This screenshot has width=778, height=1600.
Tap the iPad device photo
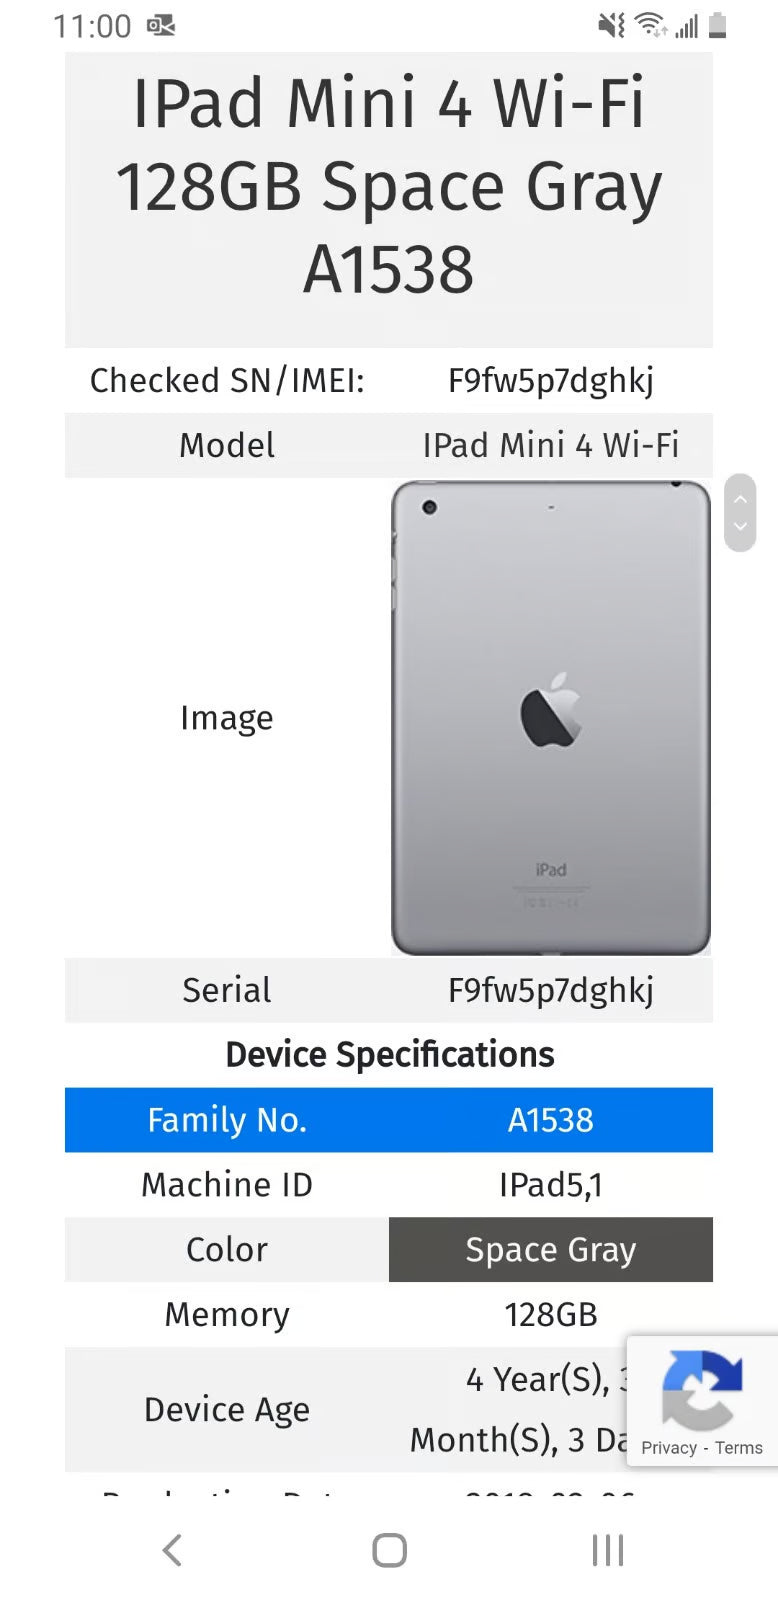coord(550,716)
